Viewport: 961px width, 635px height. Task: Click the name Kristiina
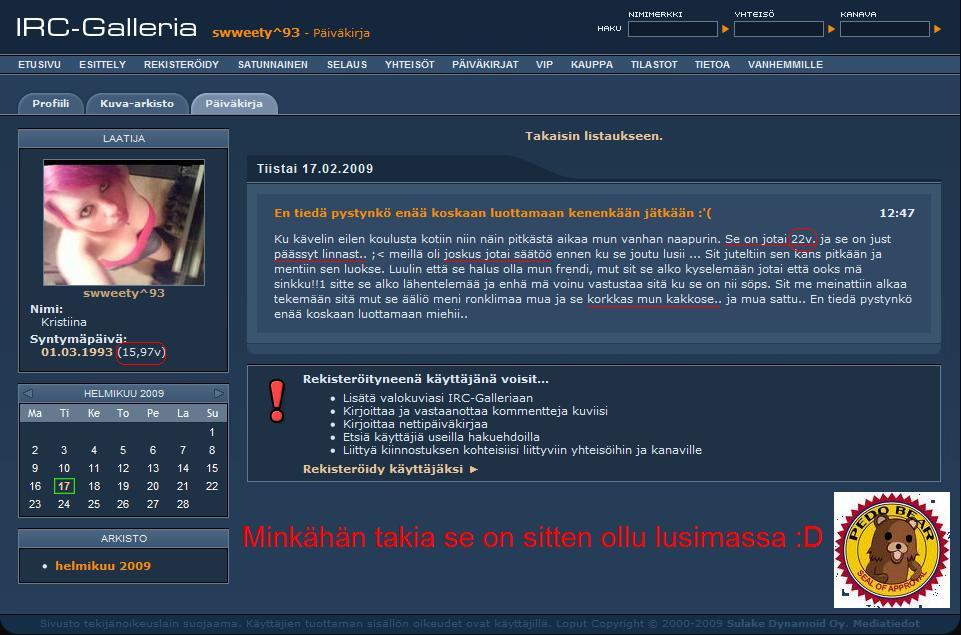tap(64, 322)
